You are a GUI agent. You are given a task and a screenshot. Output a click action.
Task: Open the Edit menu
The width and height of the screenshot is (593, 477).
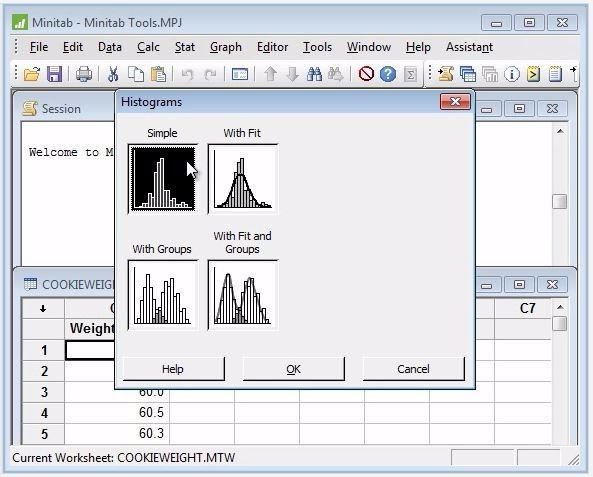(73, 47)
